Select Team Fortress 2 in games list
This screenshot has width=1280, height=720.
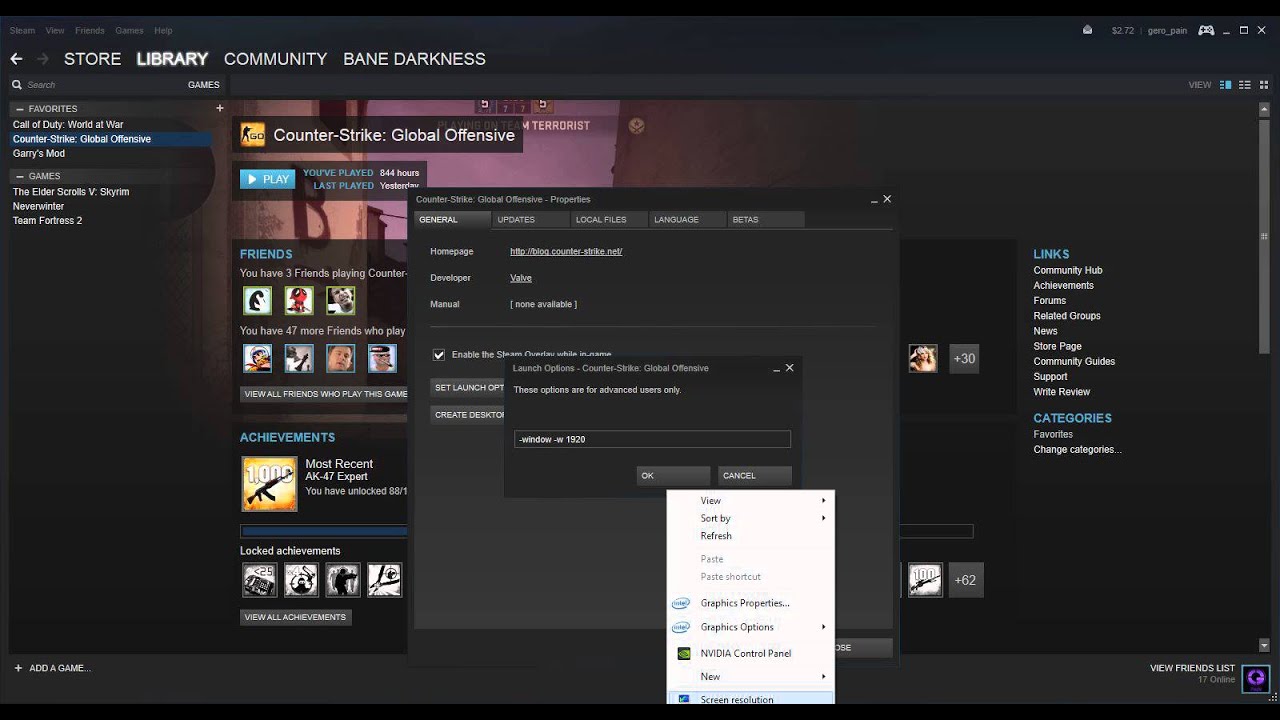pos(47,221)
